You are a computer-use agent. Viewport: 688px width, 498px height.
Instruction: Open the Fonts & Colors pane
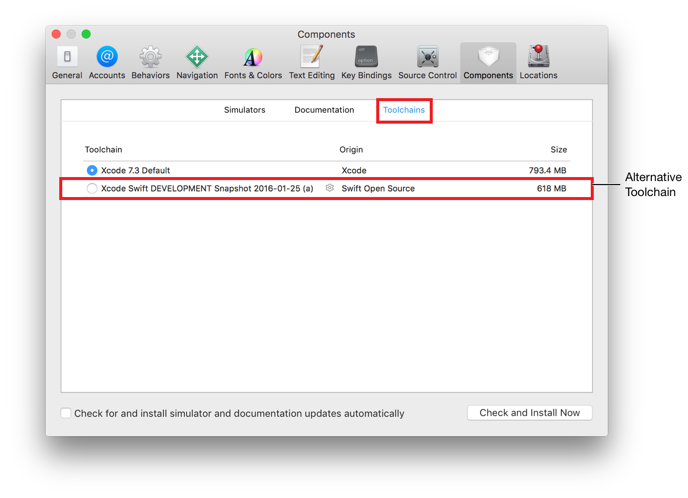tap(253, 63)
